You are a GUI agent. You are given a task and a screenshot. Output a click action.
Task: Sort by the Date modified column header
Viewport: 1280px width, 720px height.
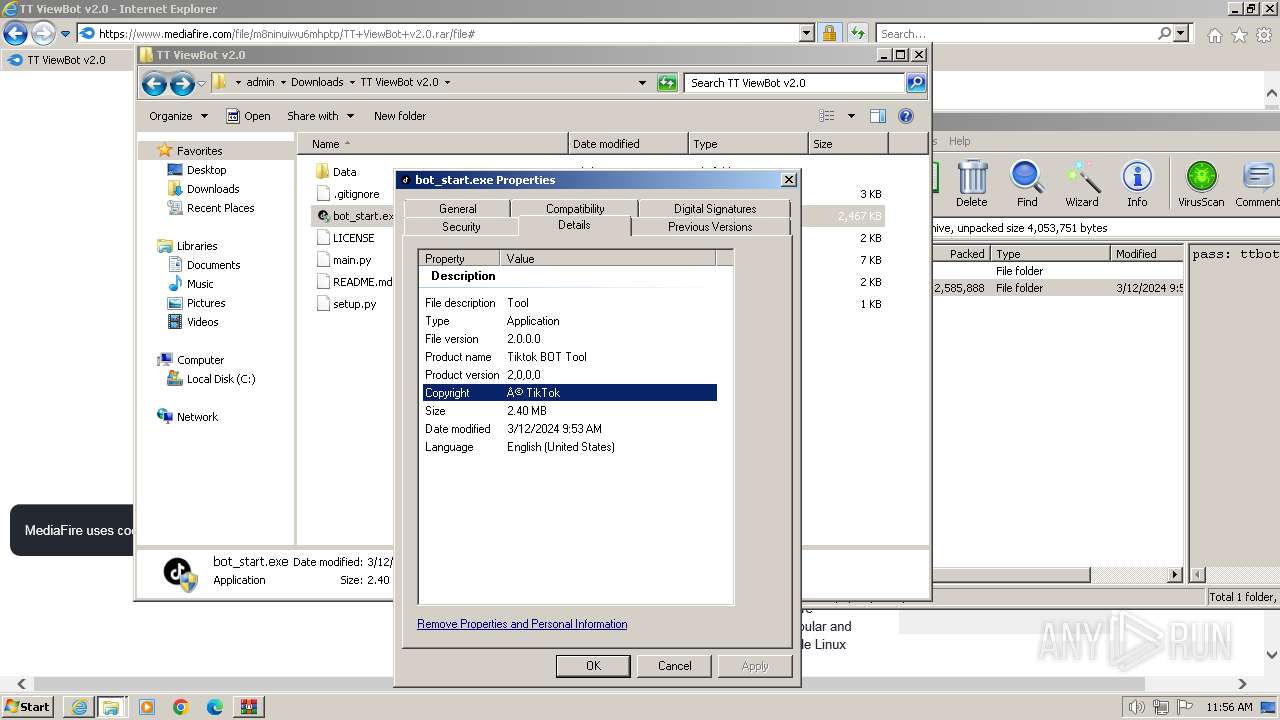pyautogui.click(x=628, y=144)
